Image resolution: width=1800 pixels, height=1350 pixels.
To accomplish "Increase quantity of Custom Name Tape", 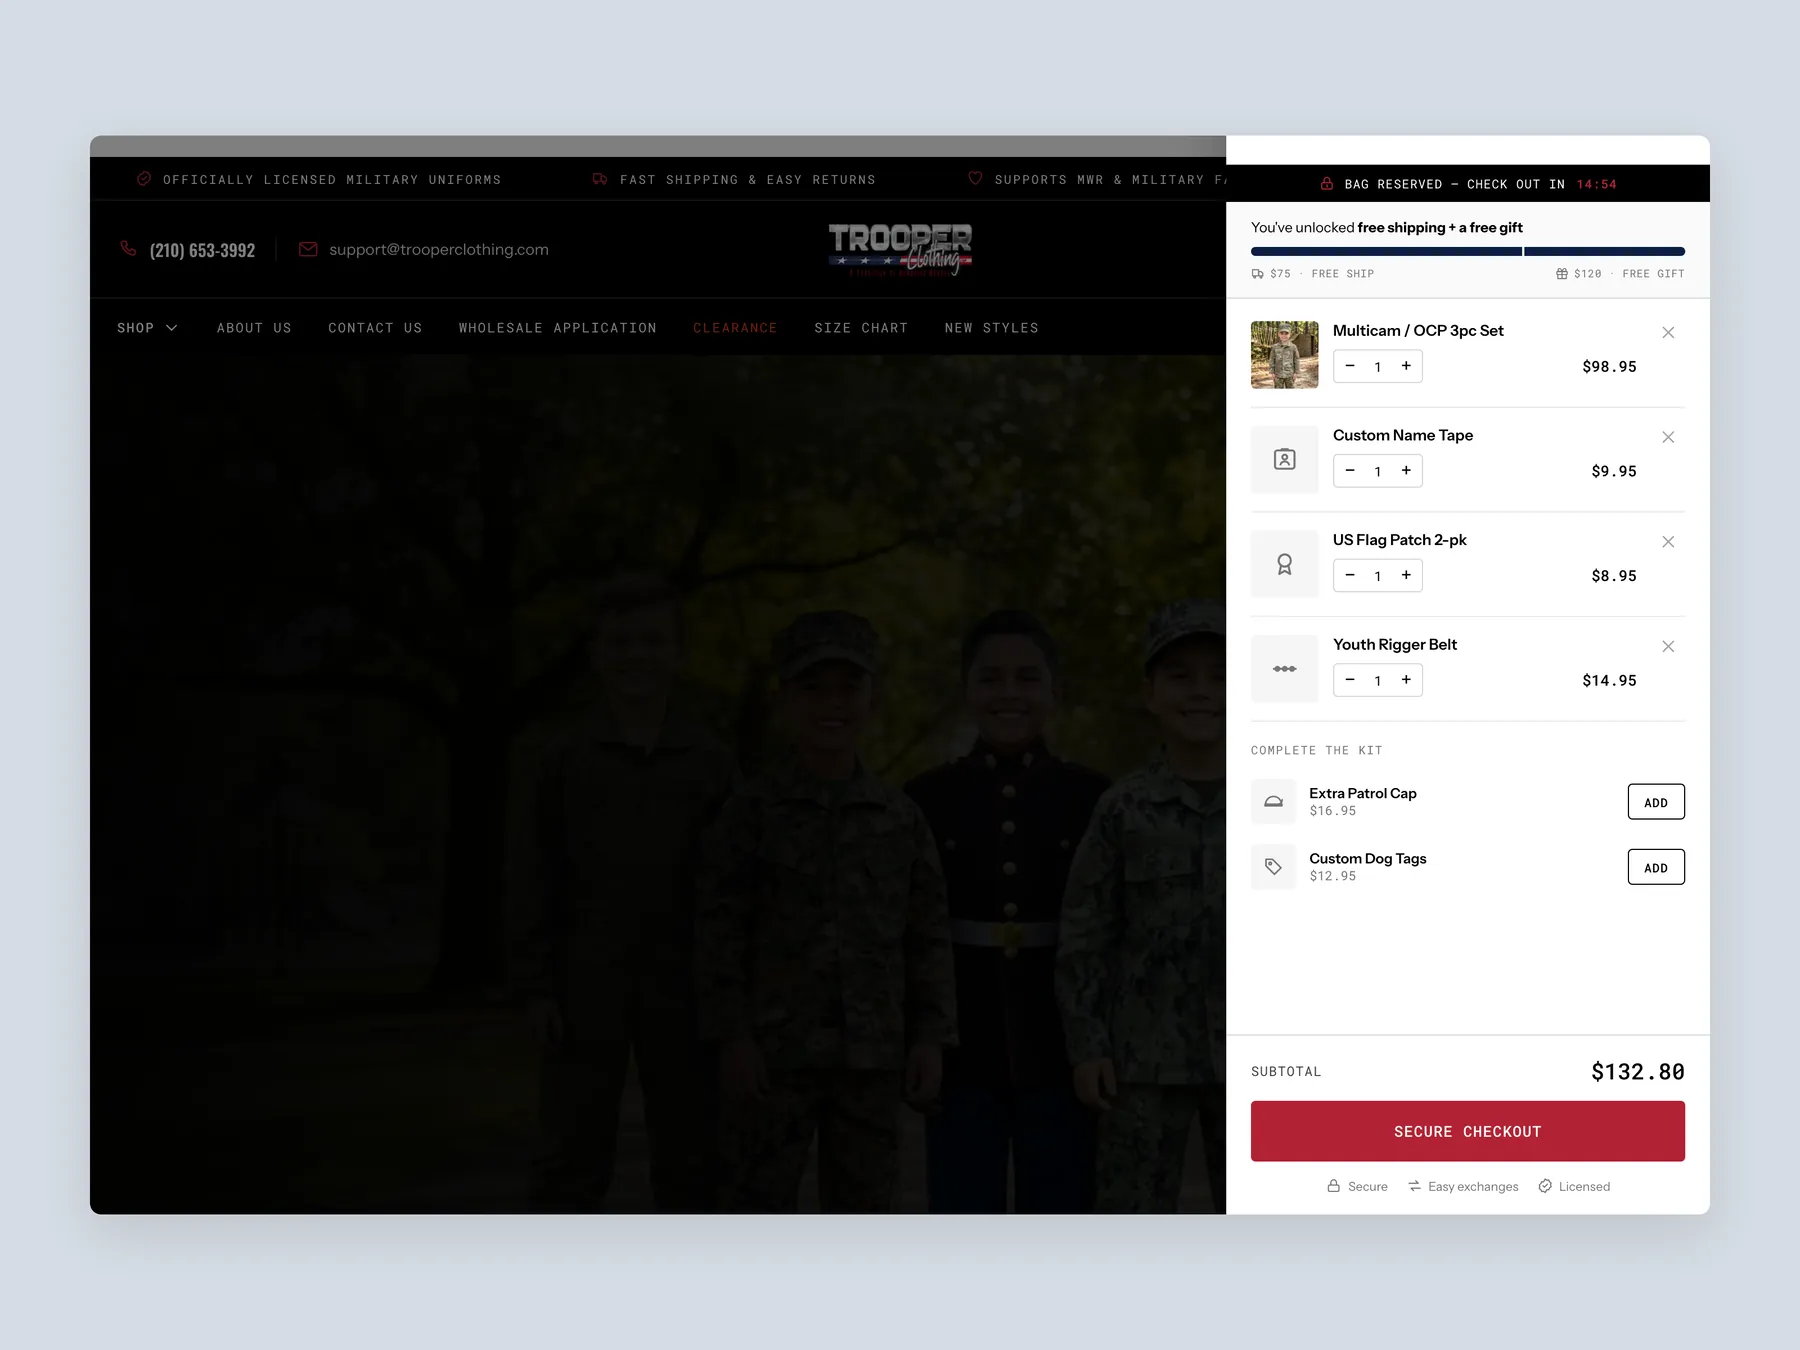I will pos(1406,471).
